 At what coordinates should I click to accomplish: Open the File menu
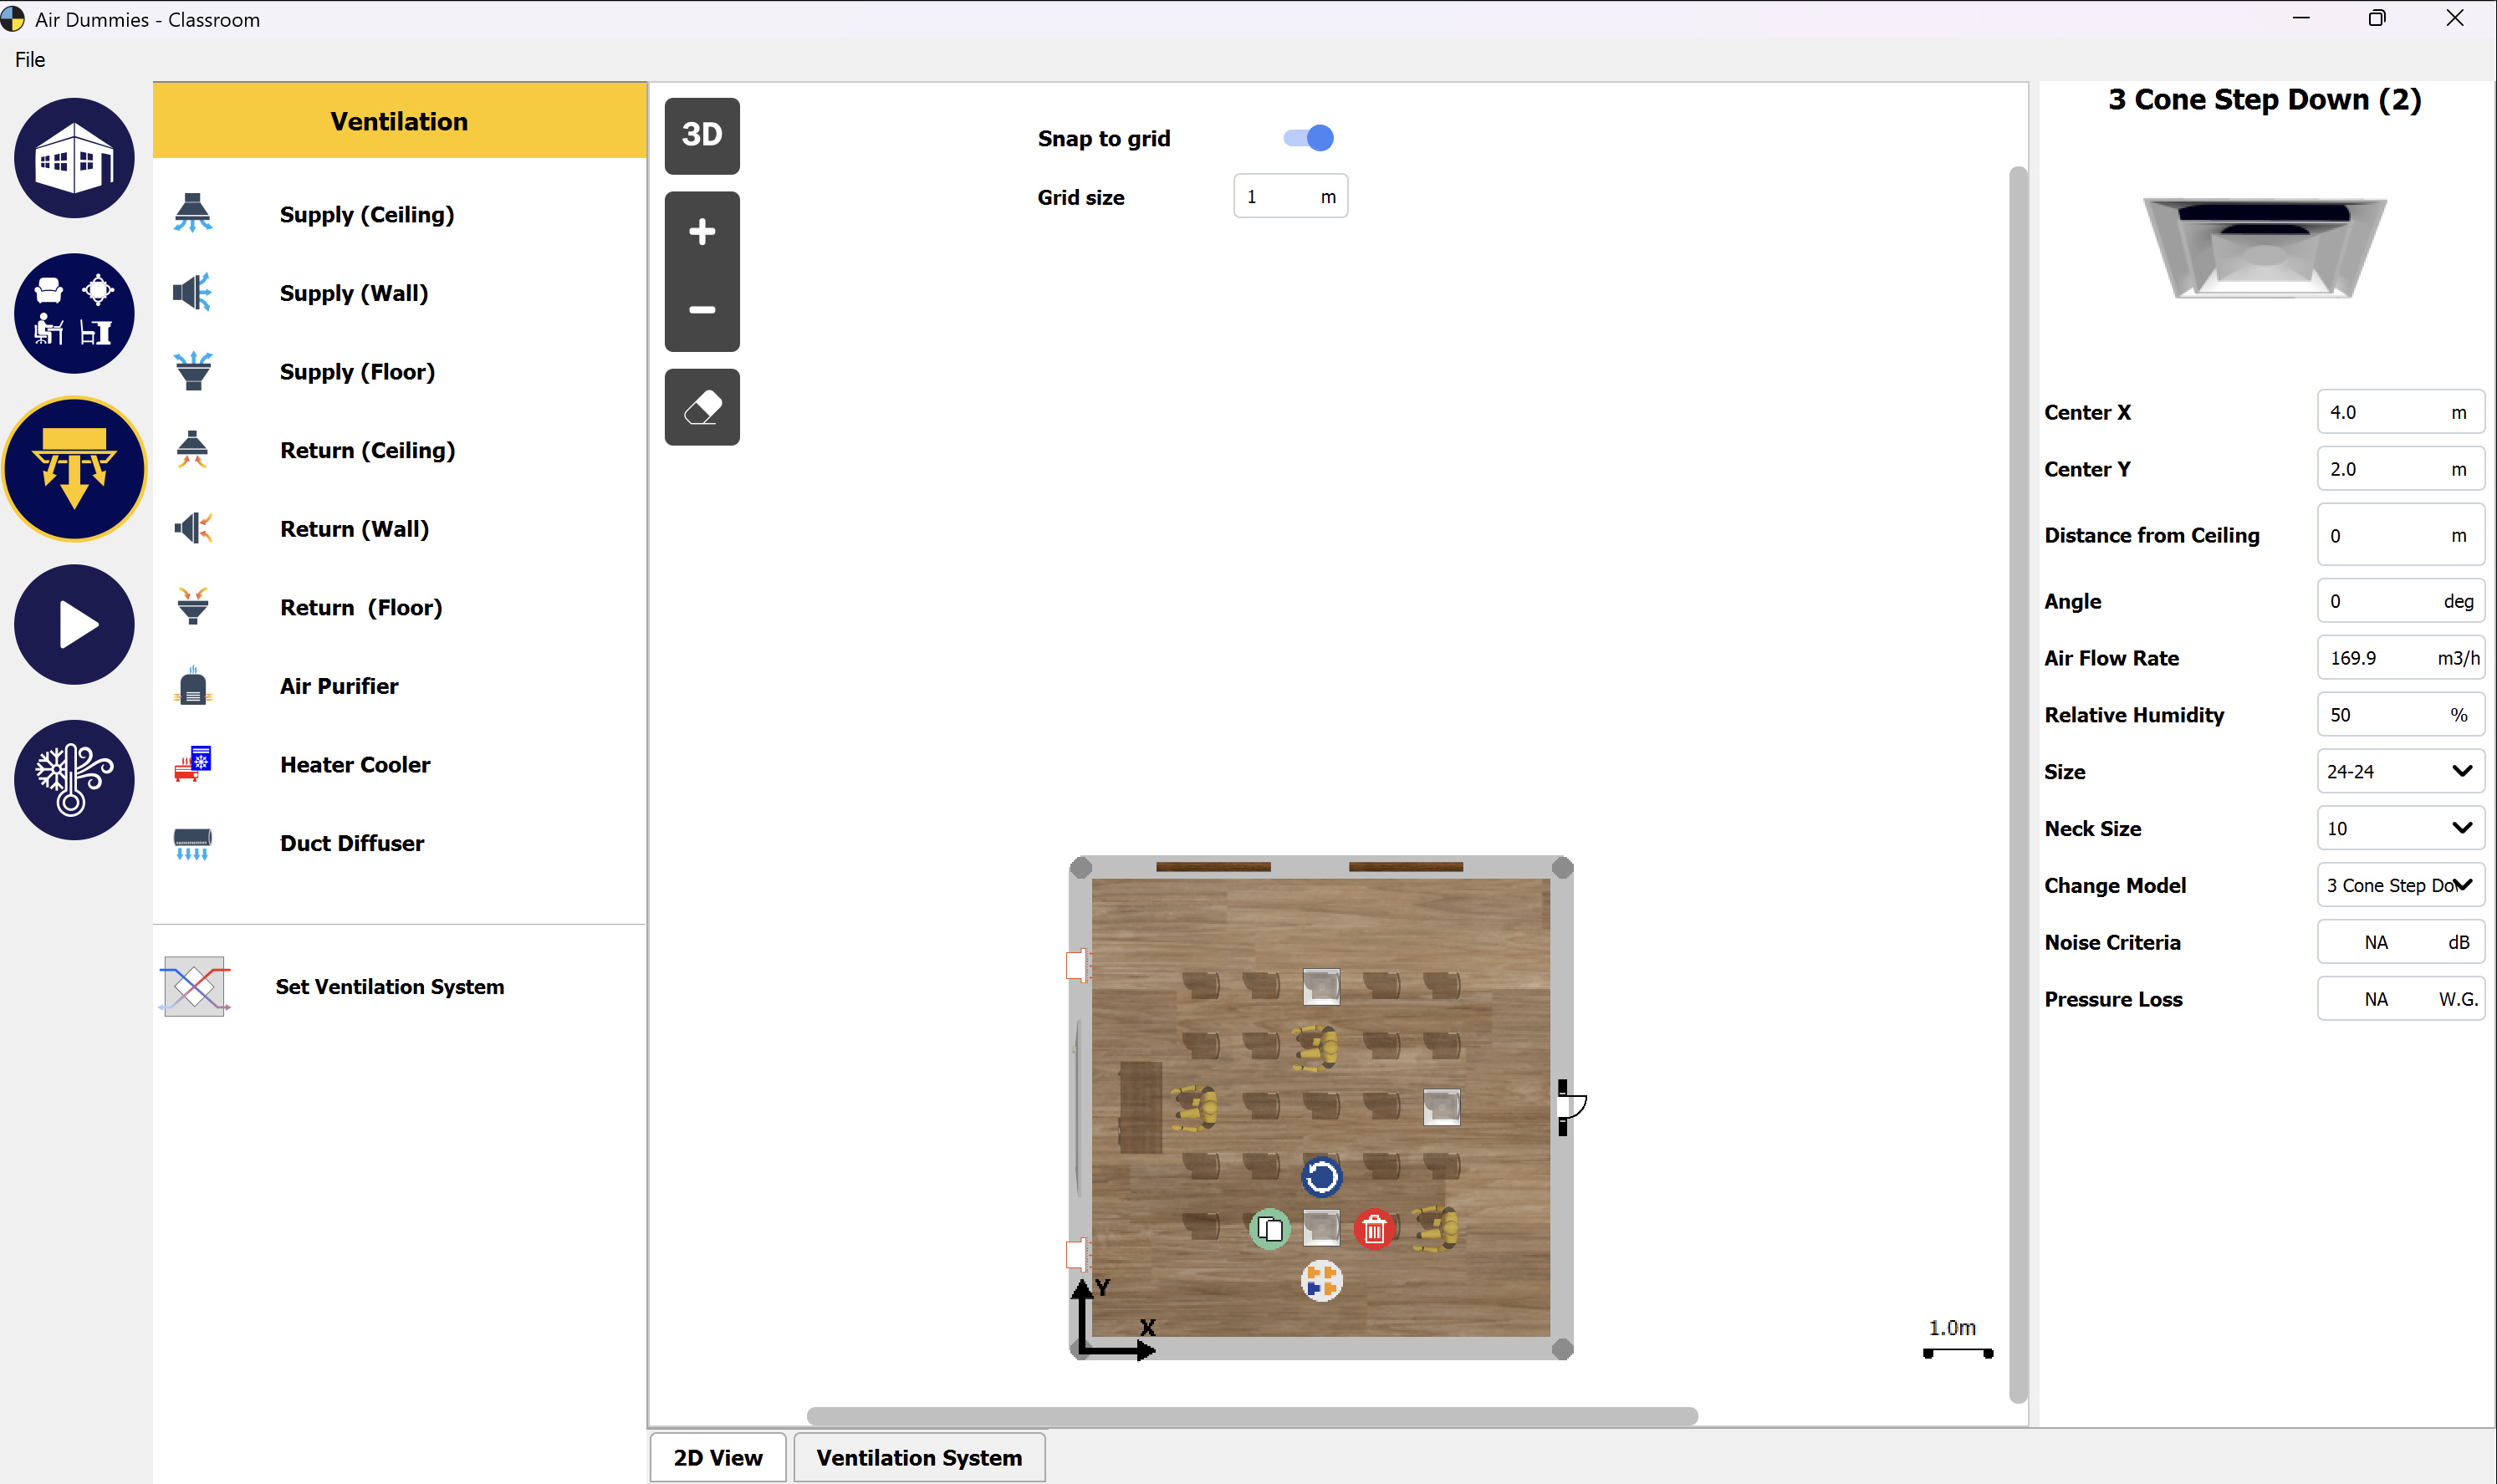[30, 60]
